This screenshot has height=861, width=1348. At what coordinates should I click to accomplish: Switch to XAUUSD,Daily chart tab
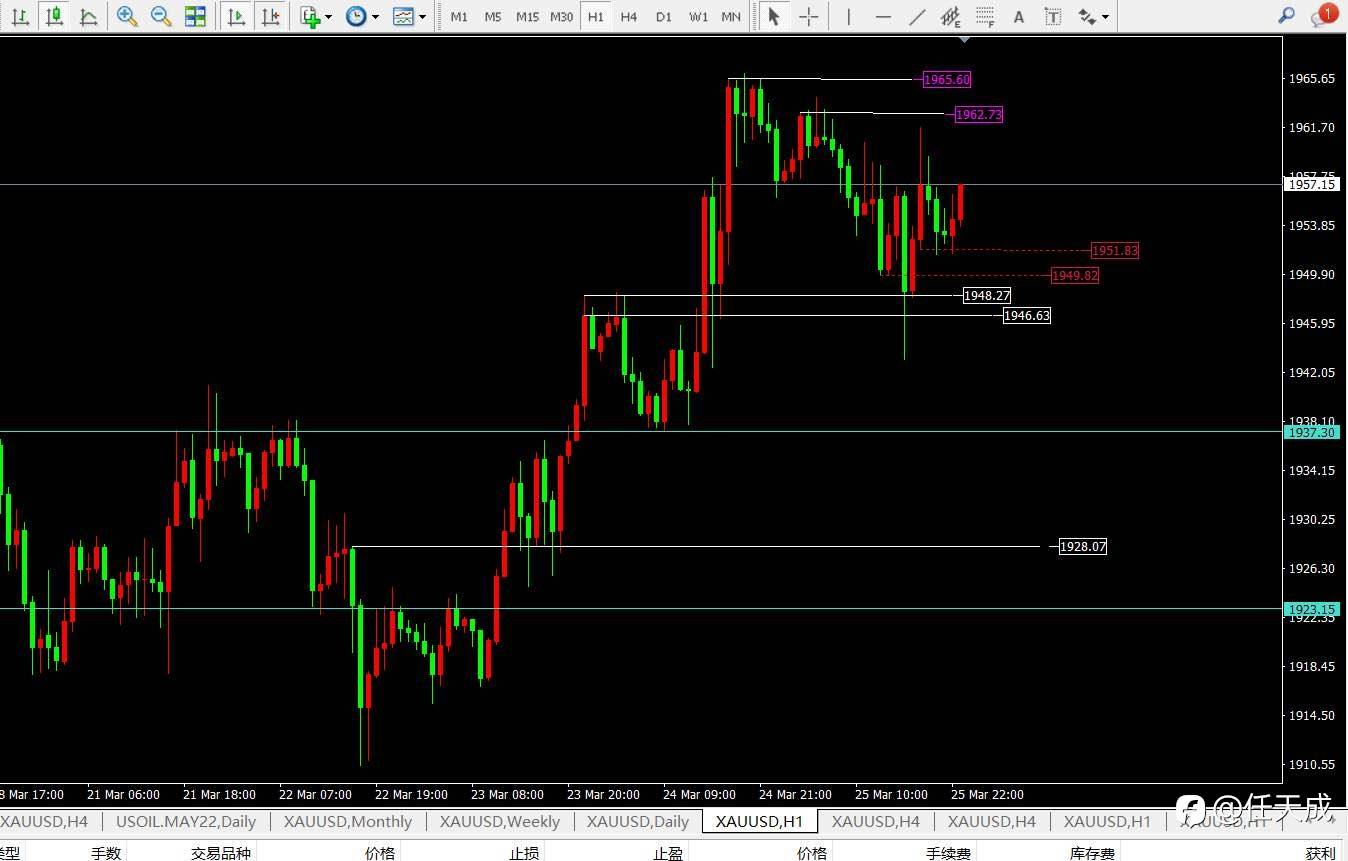638,821
